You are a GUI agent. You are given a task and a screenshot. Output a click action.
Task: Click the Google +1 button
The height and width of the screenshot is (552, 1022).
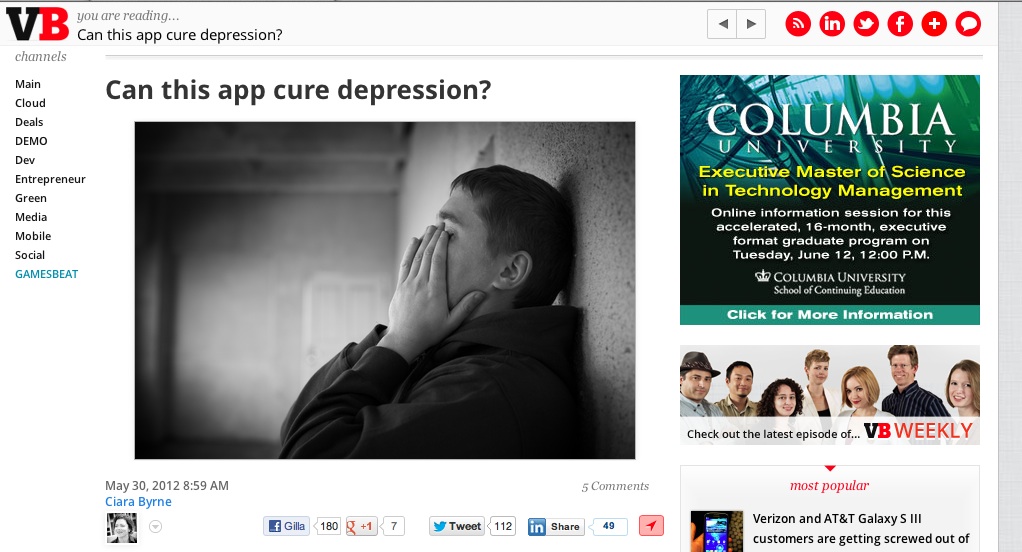click(x=362, y=526)
